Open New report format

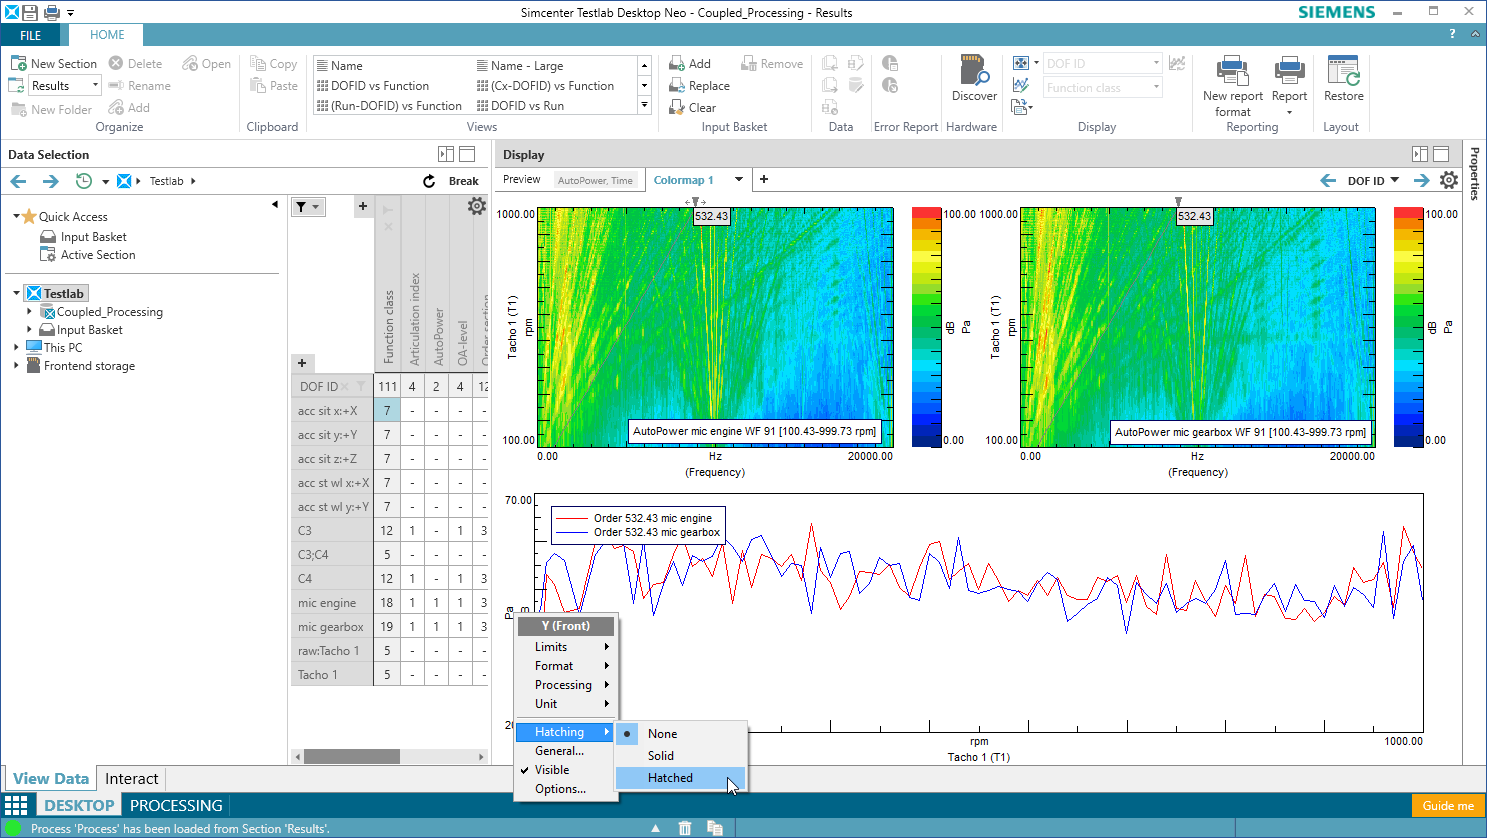click(x=1232, y=86)
